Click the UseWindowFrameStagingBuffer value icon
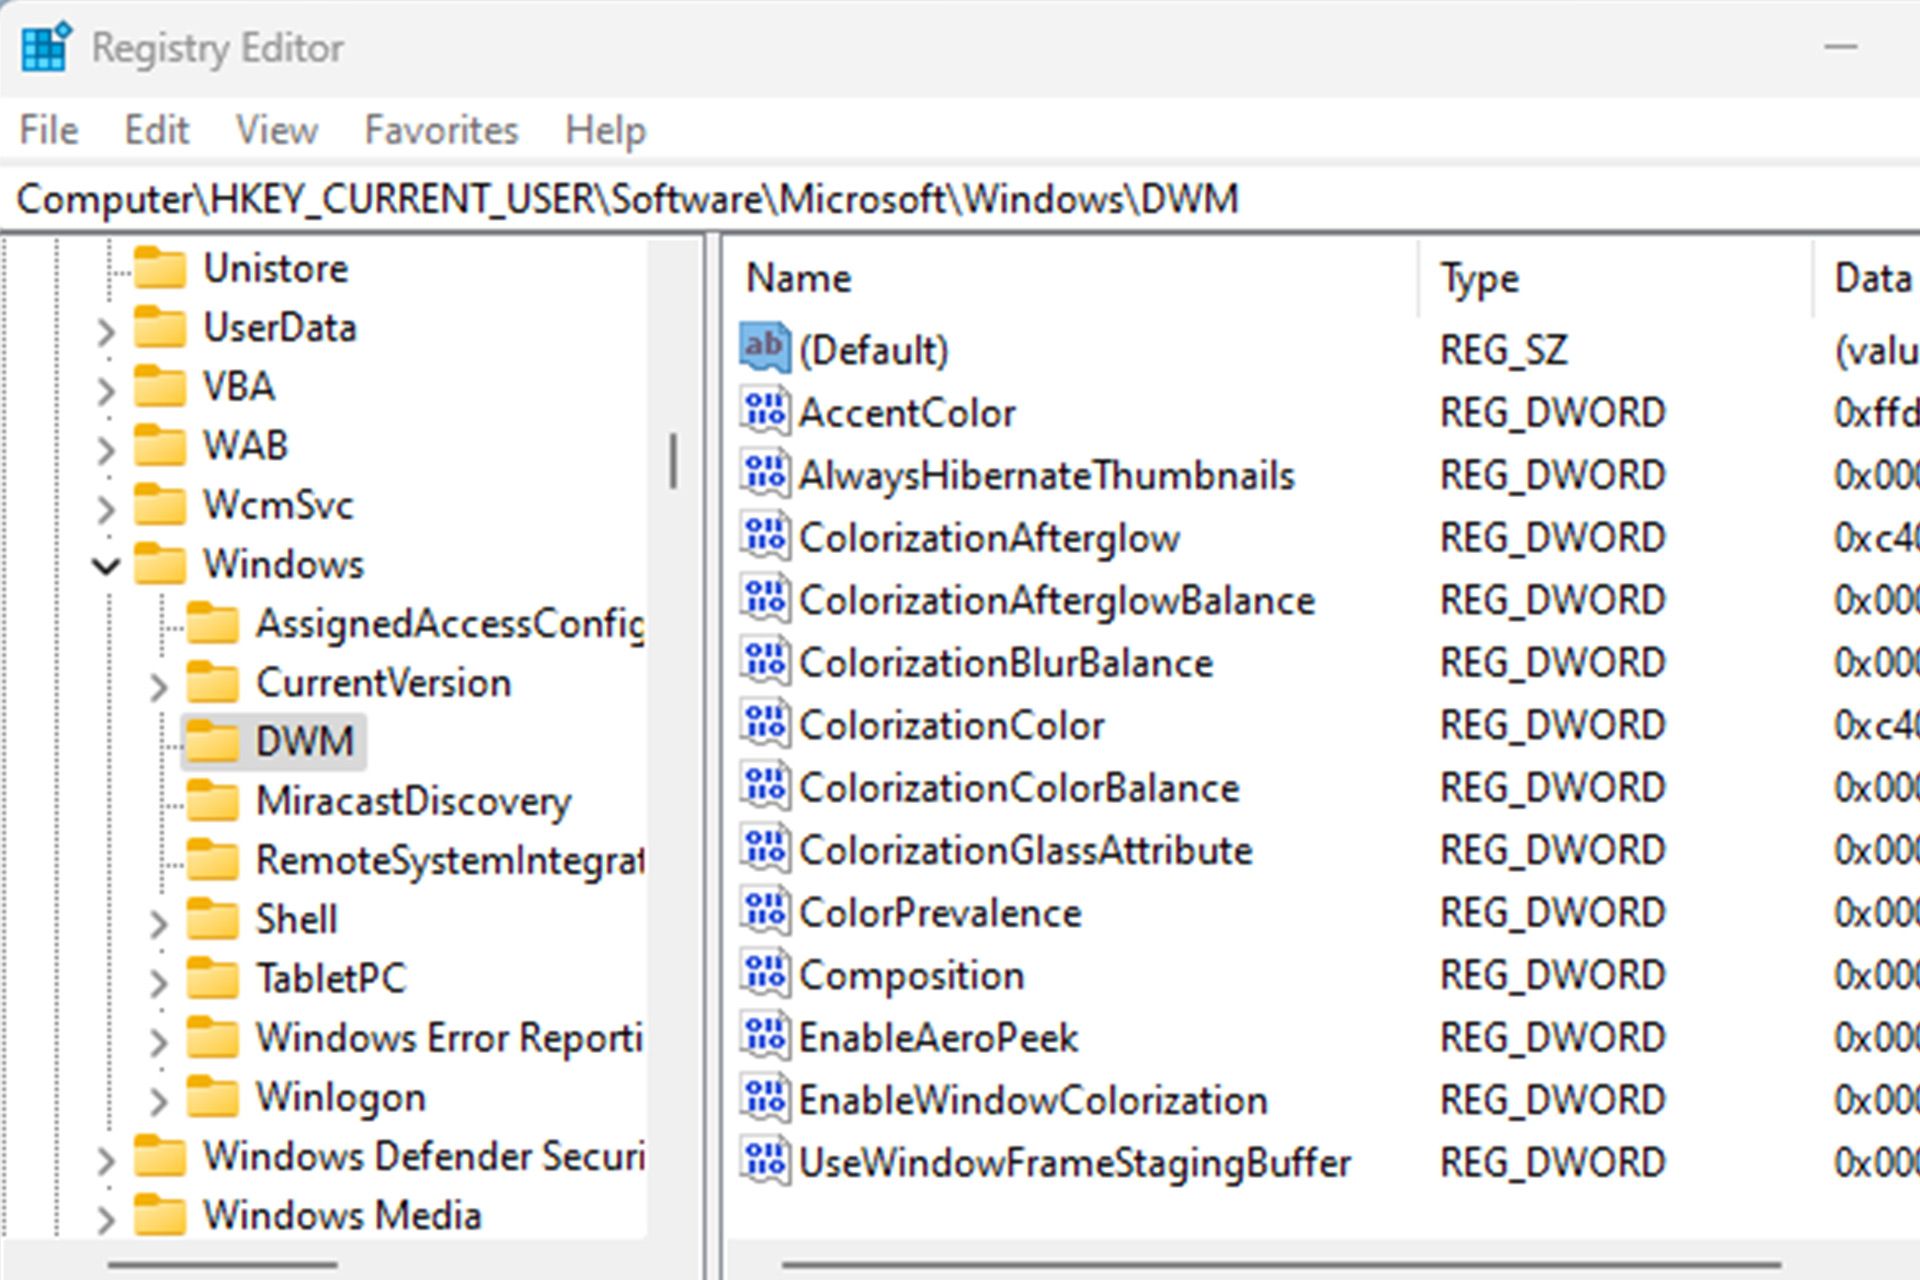This screenshot has height=1280, width=1920. [x=765, y=1162]
